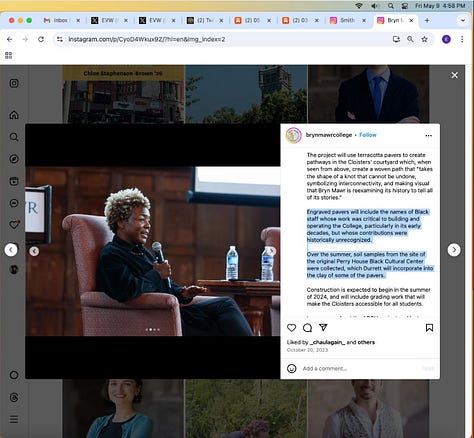Open the apps grid in bookmarks bar
The width and height of the screenshot is (474, 438).
9,55
